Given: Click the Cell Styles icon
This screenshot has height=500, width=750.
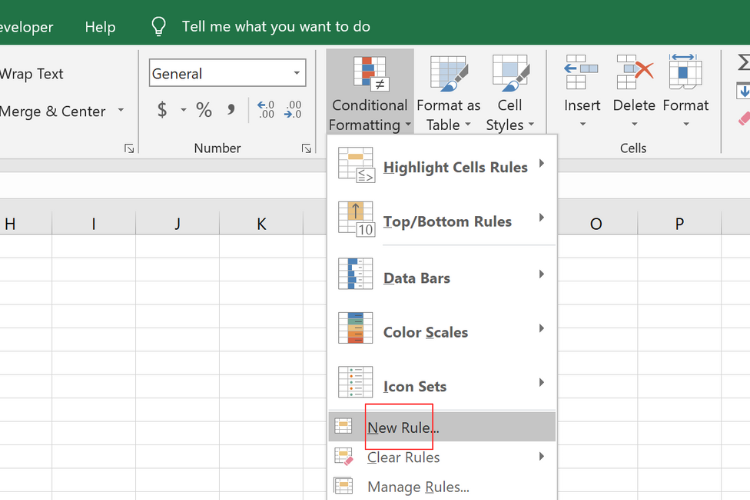Looking at the screenshot, I should coord(511,73).
